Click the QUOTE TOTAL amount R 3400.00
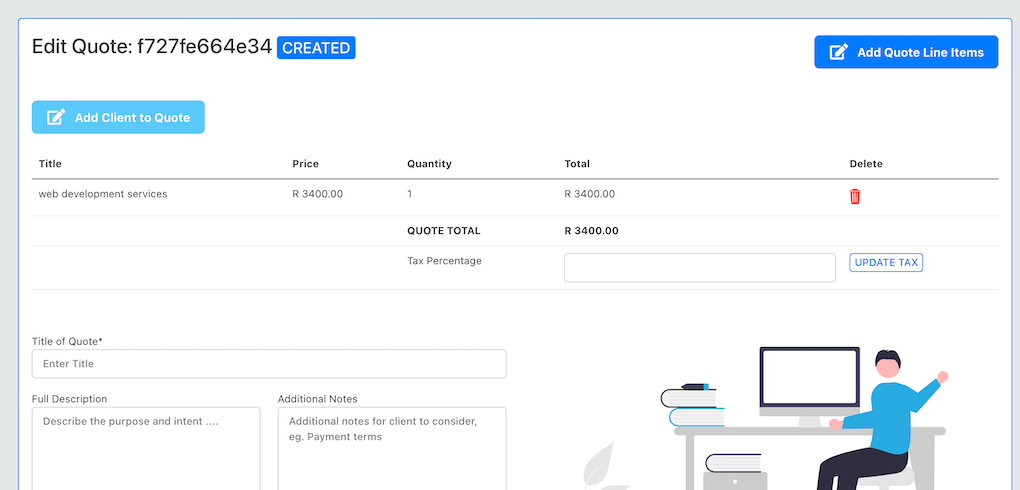This screenshot has width=1020, height=490. pyautogui.click(x=591, y=230)
